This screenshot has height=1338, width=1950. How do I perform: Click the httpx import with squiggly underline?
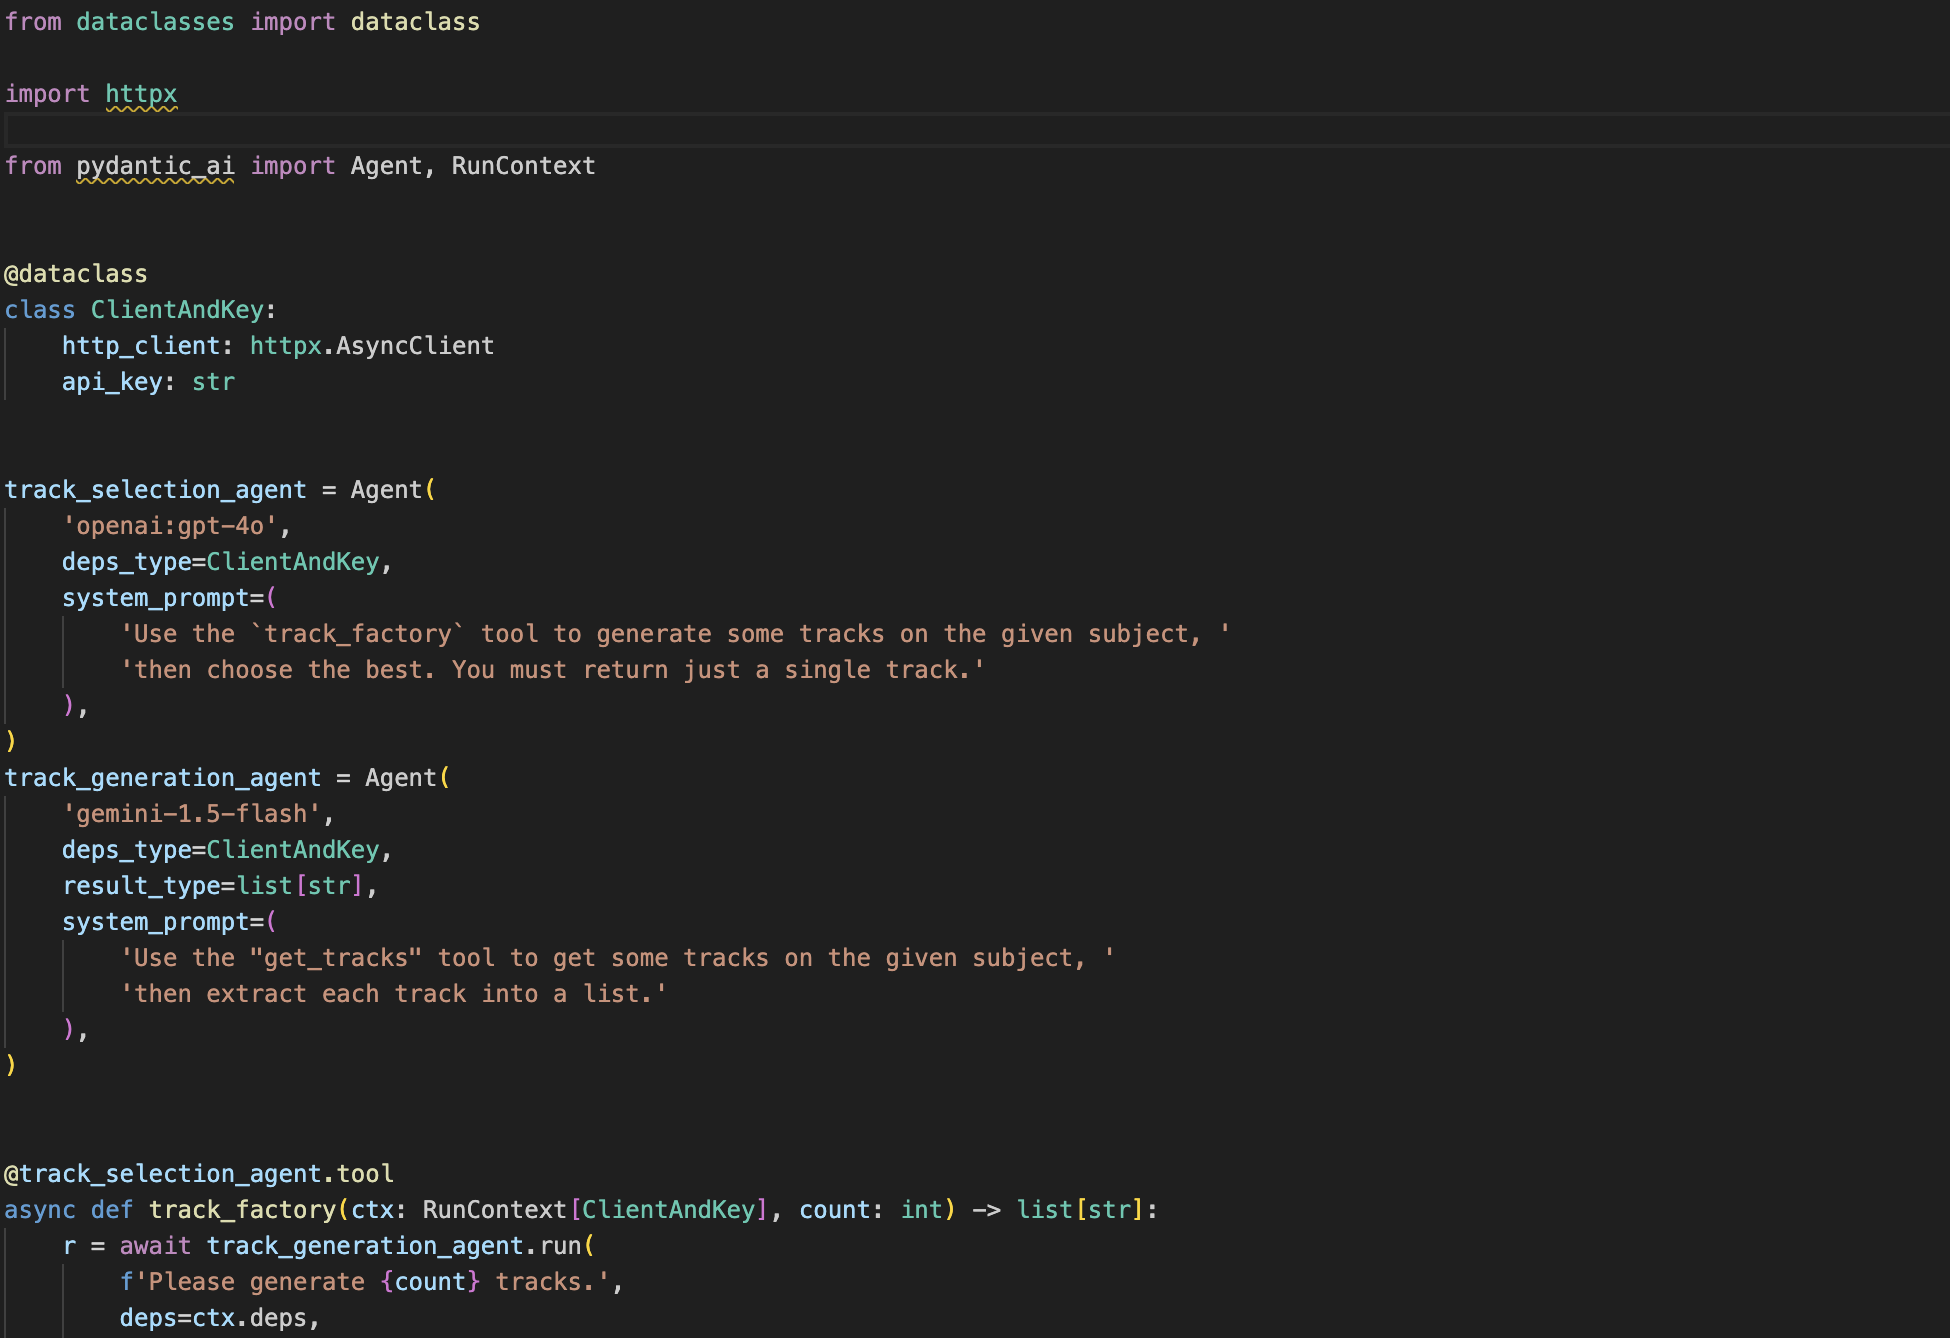[141, 94]
